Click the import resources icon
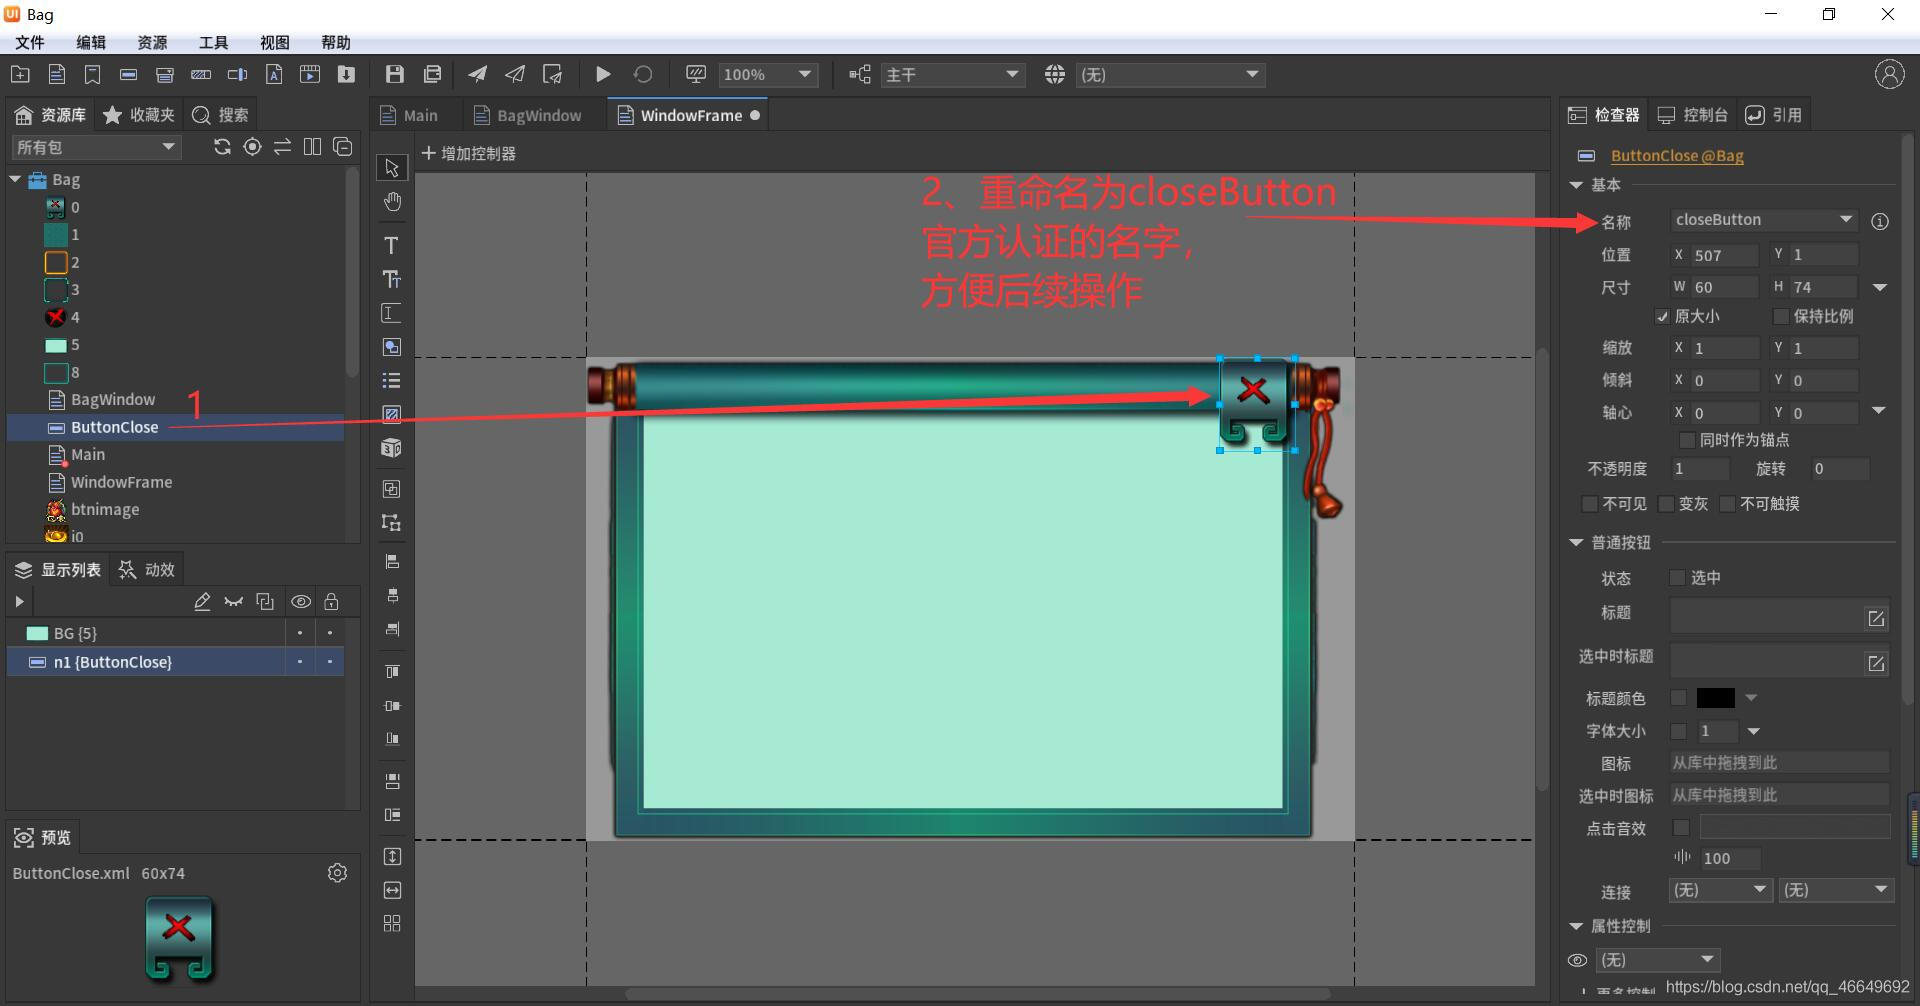The width and height of the screenshot is (1920, 1006). 346,74
